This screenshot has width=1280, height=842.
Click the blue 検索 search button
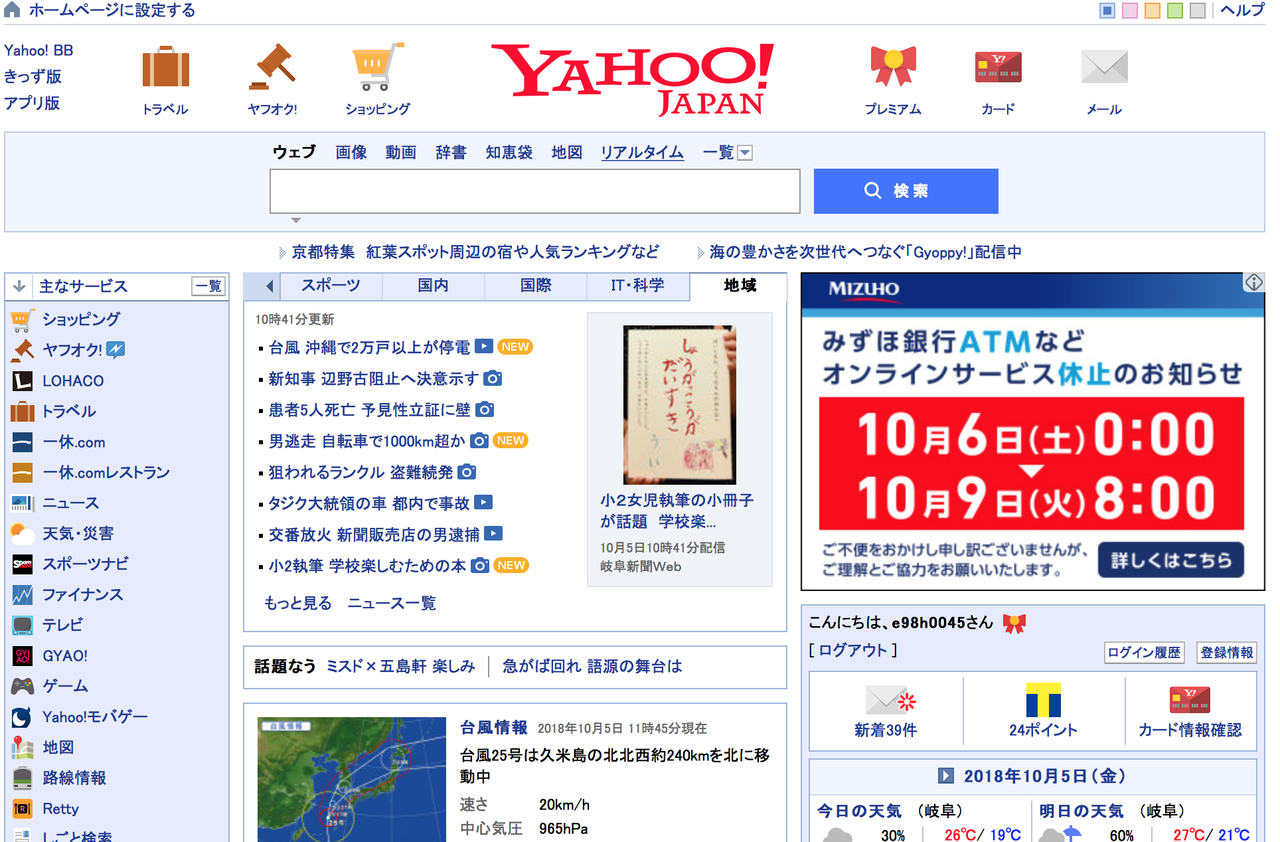click(x=906, y=191)
